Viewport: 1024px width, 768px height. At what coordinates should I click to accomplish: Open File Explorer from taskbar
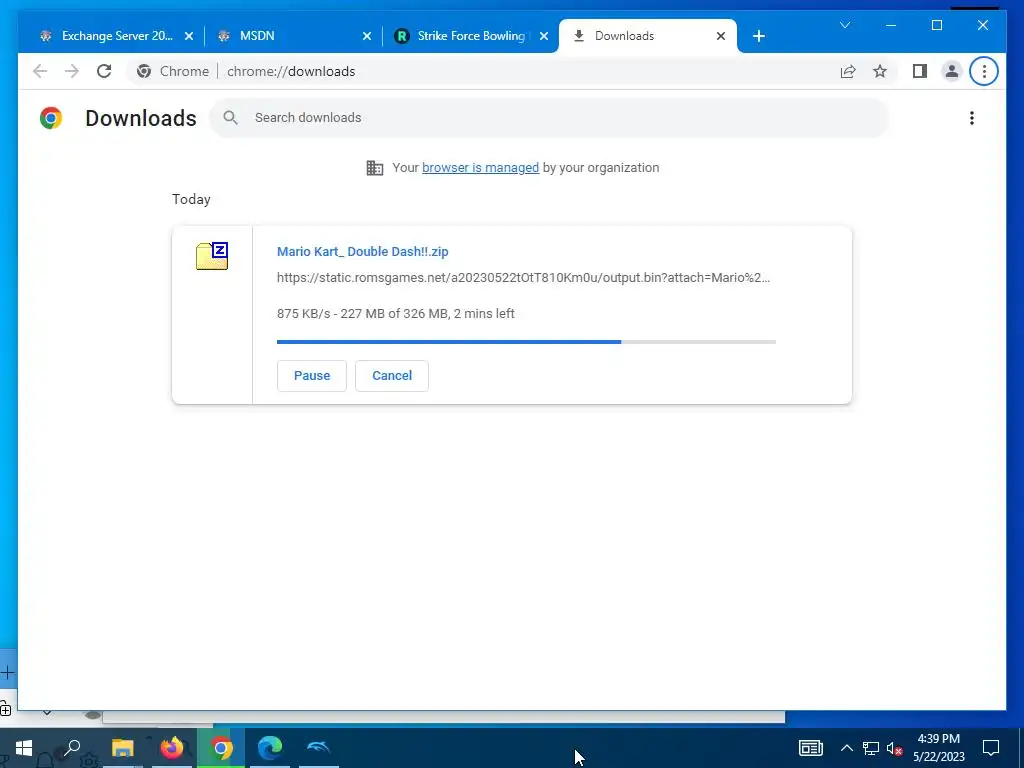[x=122, y=748]
